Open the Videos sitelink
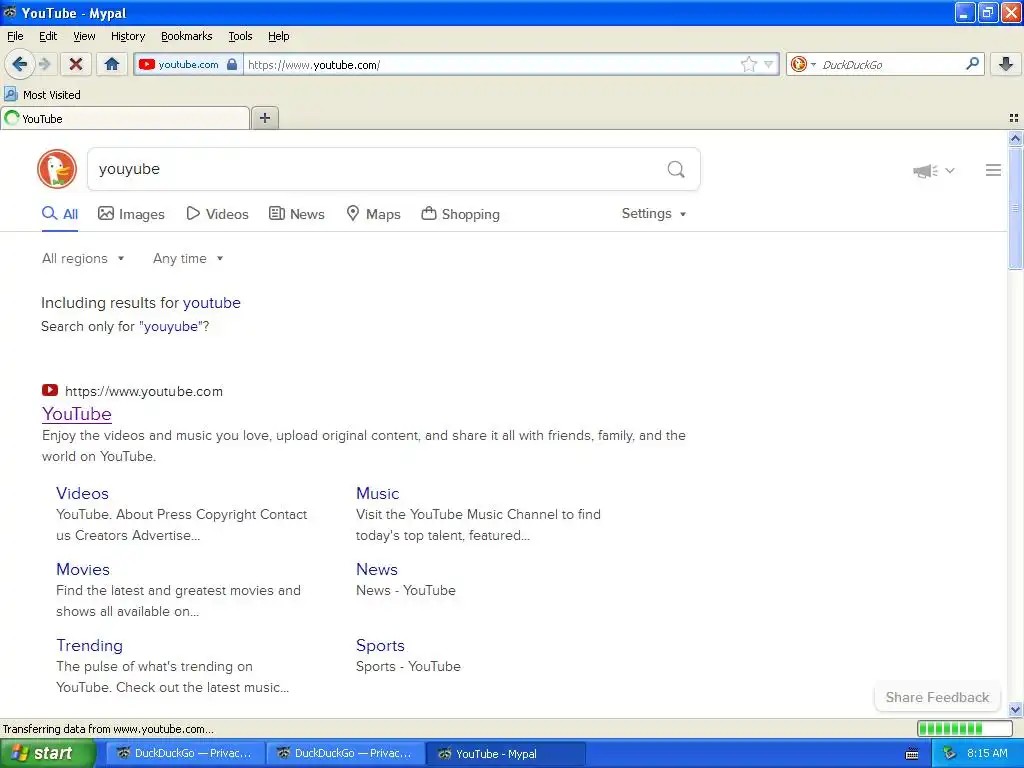 click(x=82, y=493)
